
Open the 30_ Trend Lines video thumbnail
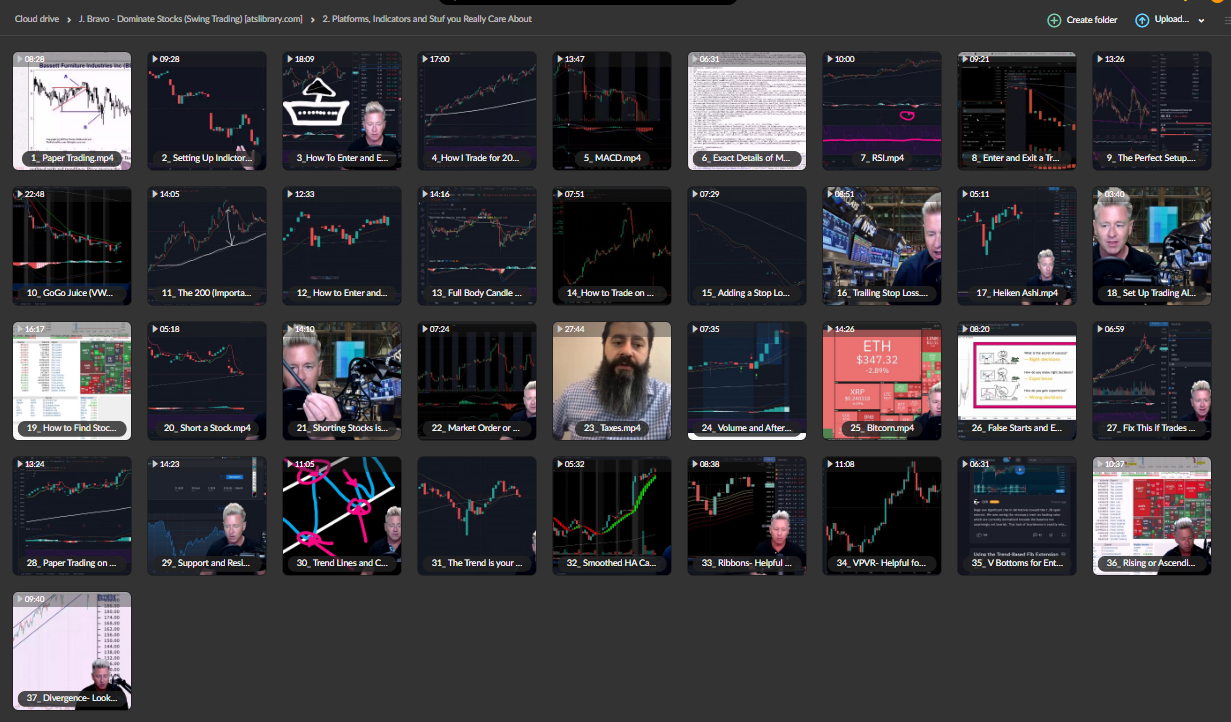pyautogui.click(x=341, y=515)
